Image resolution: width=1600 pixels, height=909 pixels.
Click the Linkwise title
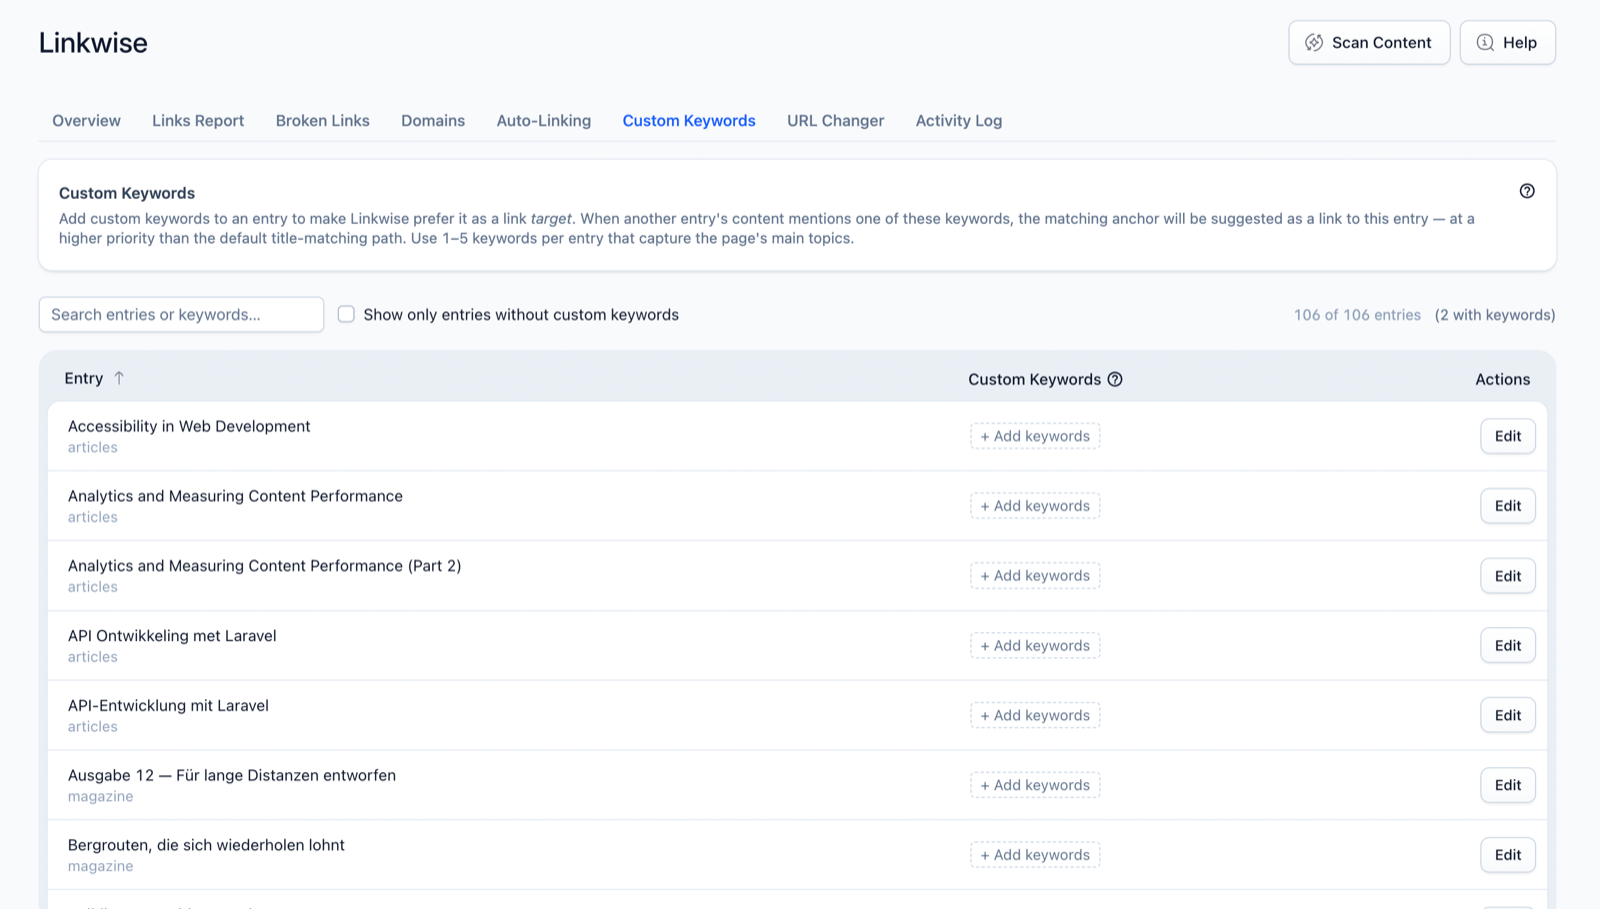coord(93,43)
